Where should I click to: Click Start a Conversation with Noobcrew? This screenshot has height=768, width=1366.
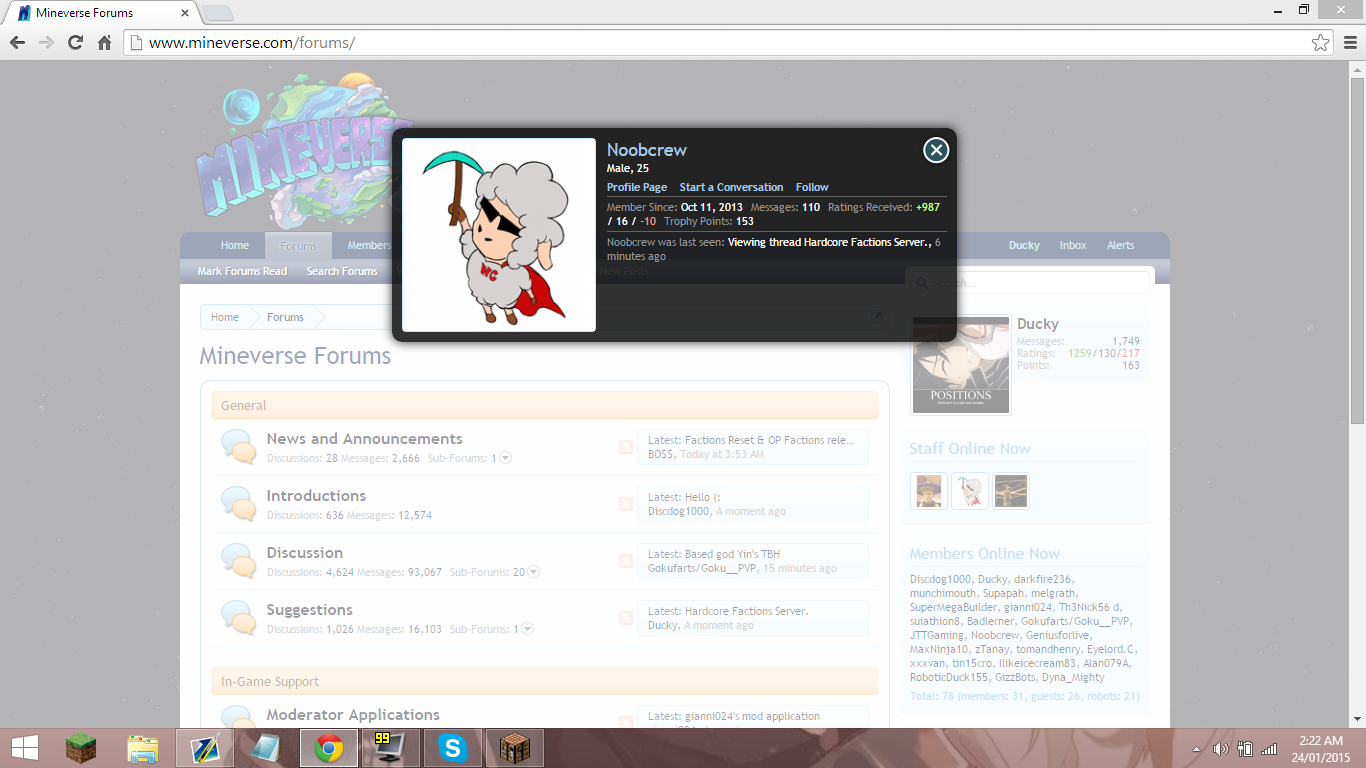click(731, 187)
